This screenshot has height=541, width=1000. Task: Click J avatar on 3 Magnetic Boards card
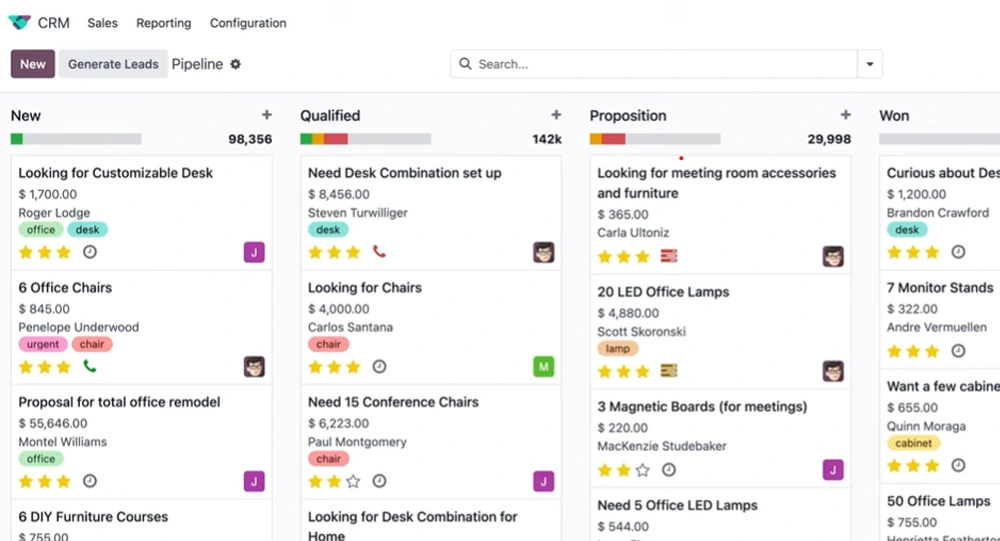coord(833,470)
